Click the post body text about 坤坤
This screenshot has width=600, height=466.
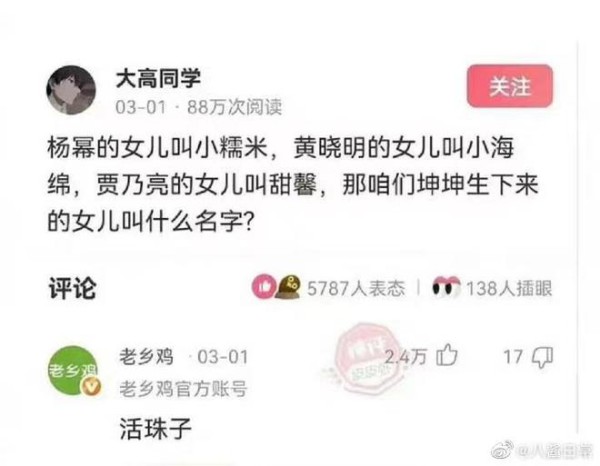tap(293, 184)
